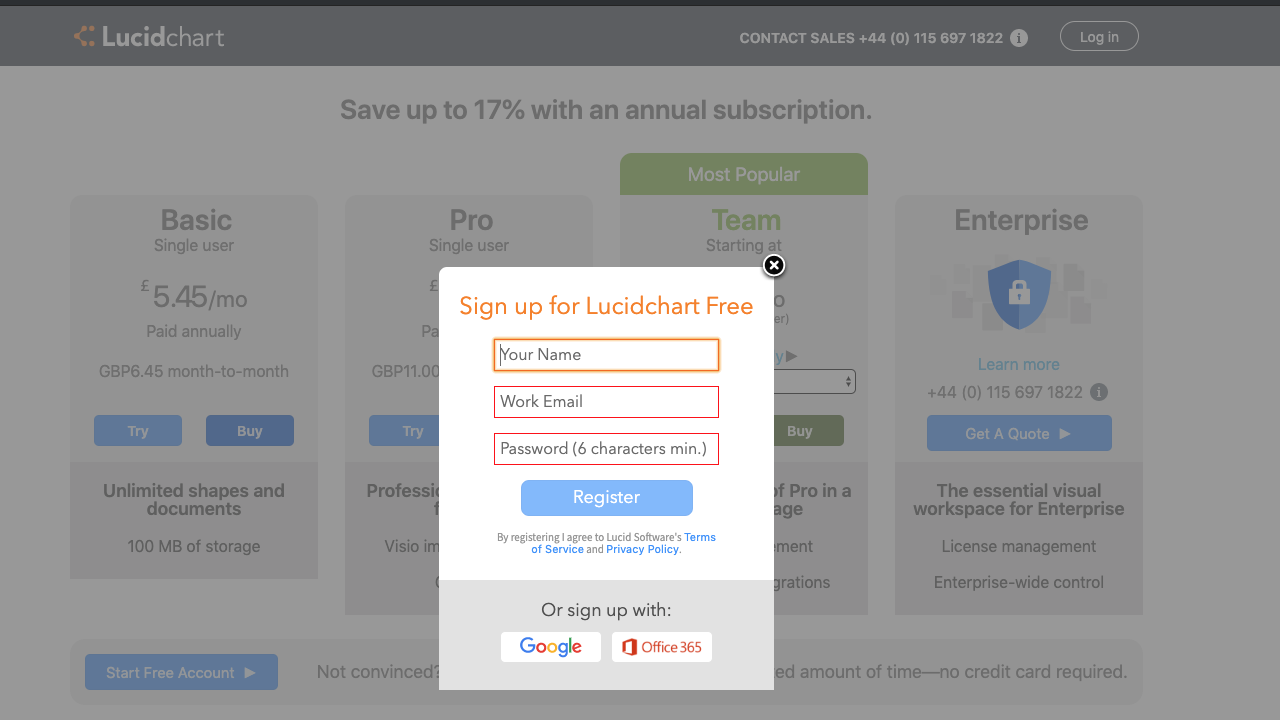Screen dimensions: 1280x720
Task: Open info icon beside contact sales number
Action: coord(1019,38)
